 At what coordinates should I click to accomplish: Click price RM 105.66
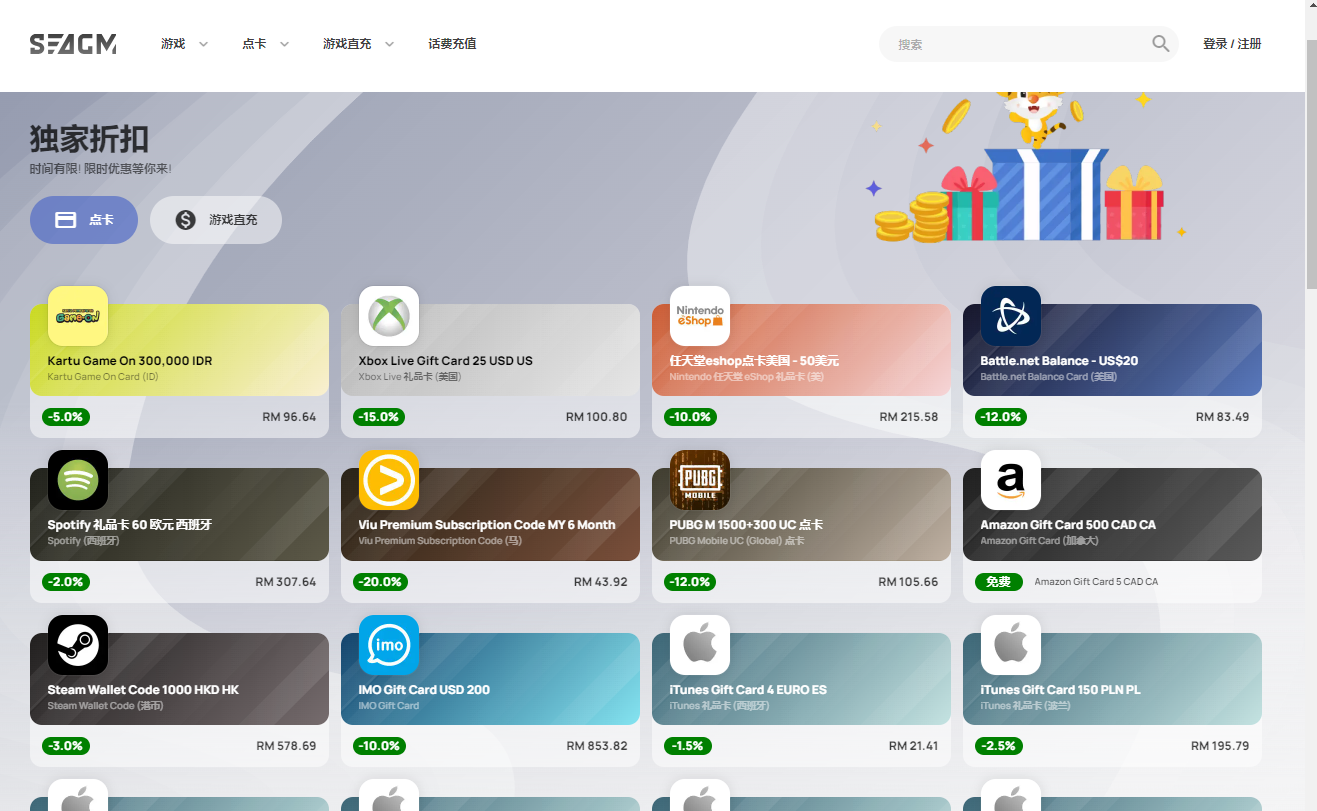908,581
